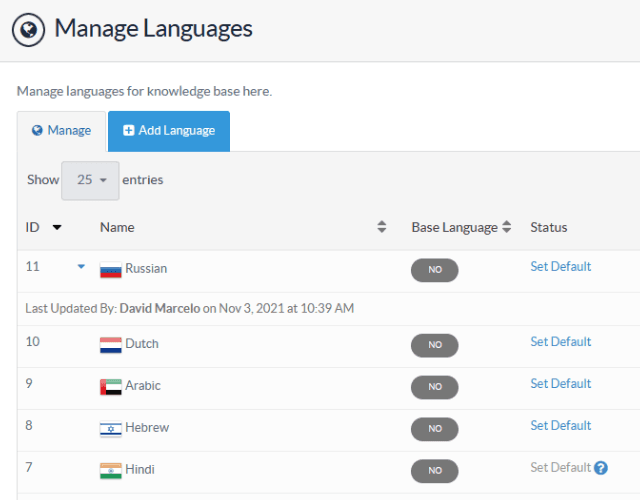Image resolution: width=640 pixels, height=500 pixels.
Task: Collapse the Russian row details arrow
Action: (81, 267)
